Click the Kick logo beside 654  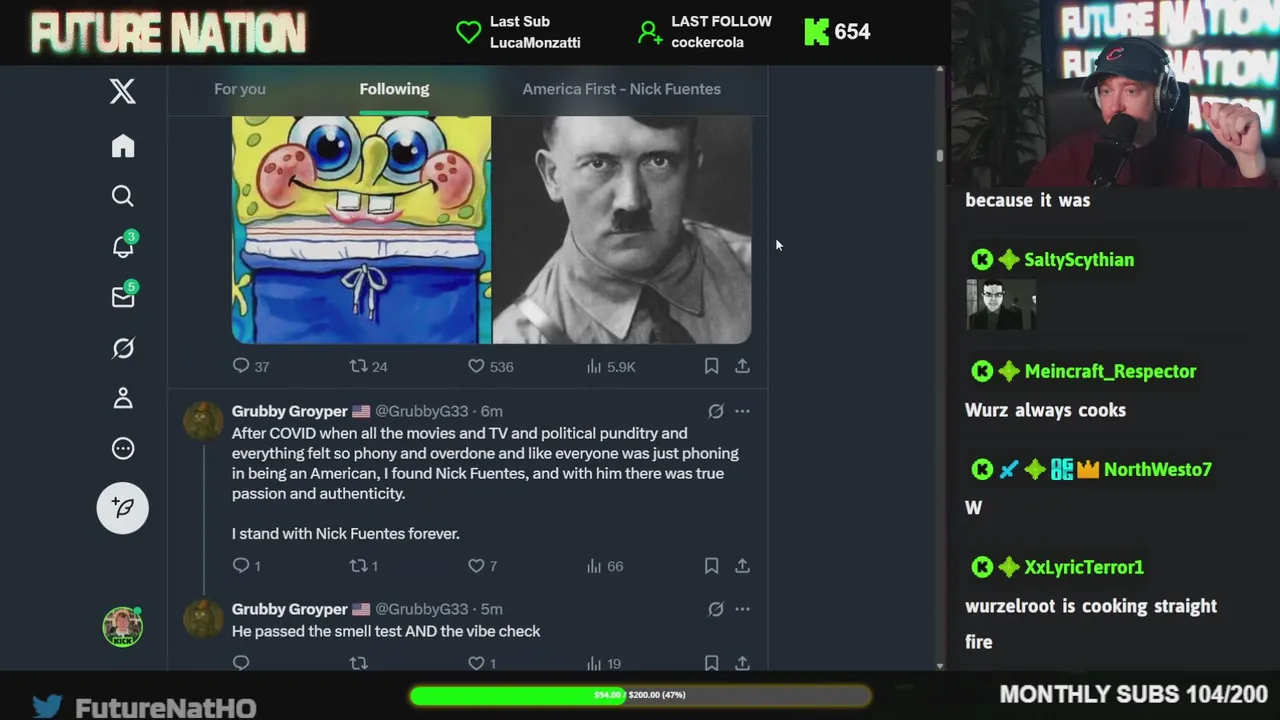point(816,32)
